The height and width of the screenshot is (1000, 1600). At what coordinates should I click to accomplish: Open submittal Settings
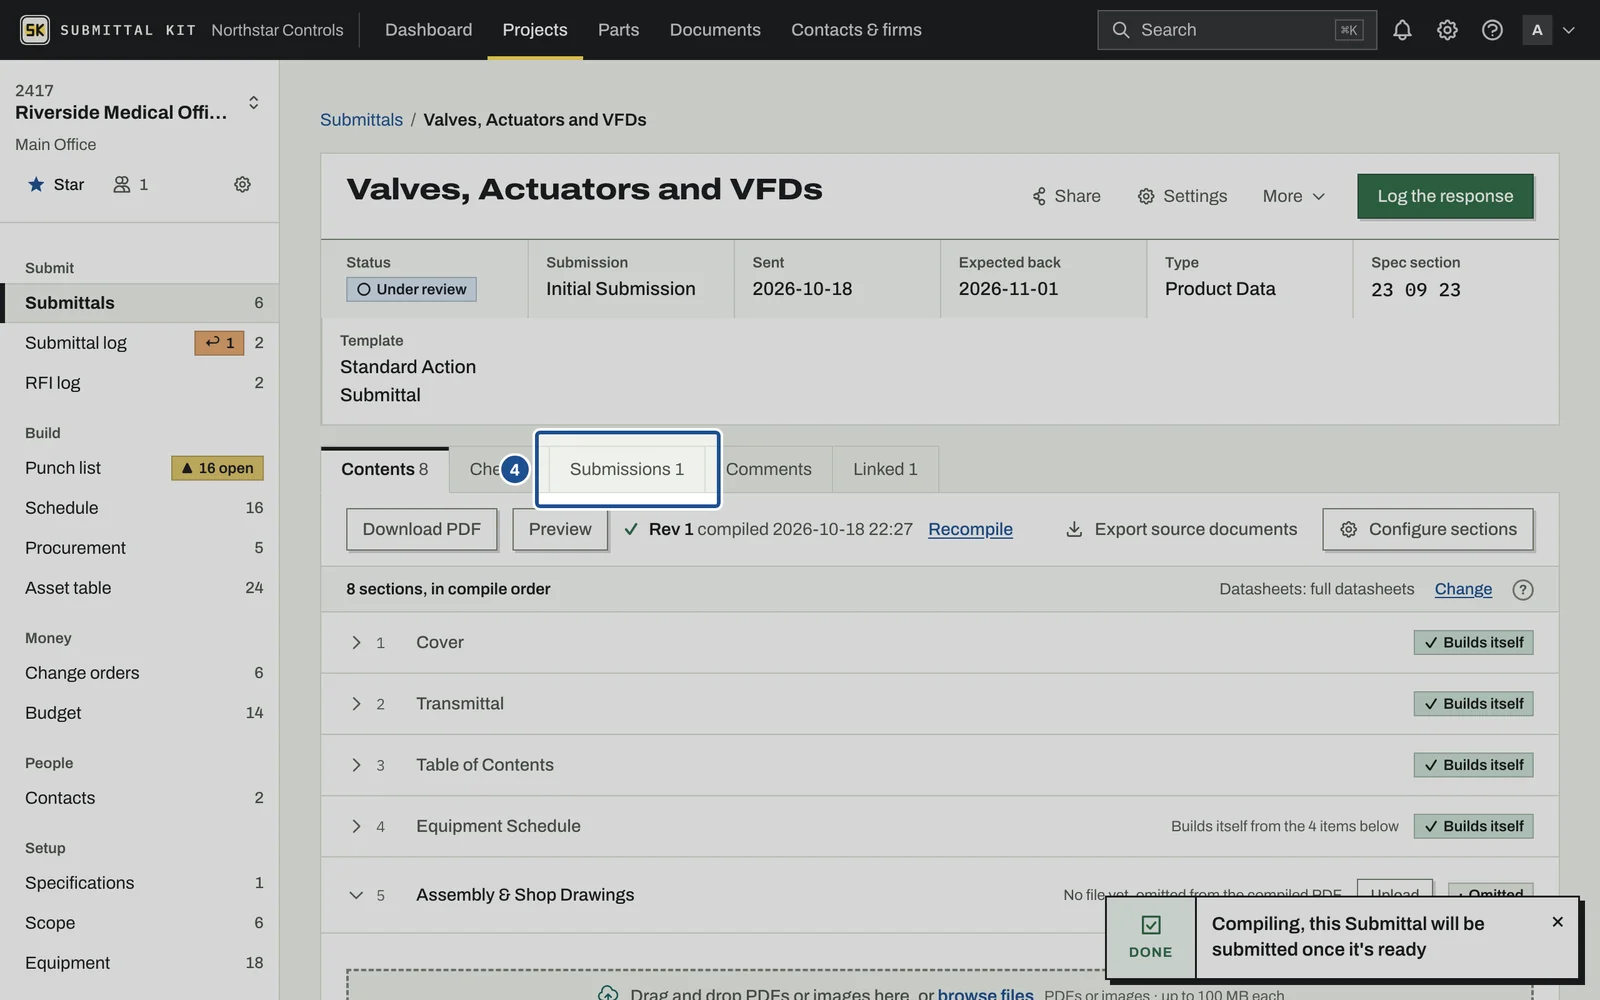click(x=1182, y=196)
